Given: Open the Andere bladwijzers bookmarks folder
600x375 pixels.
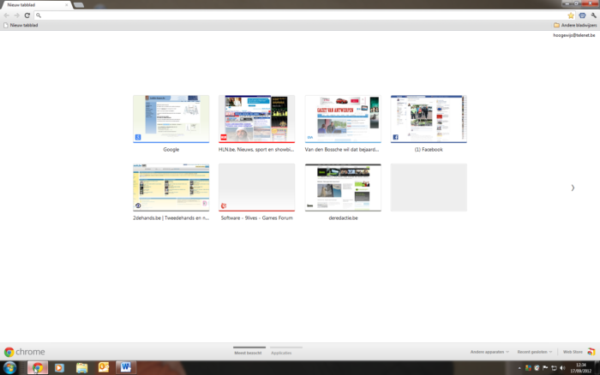Looking at the screenshot, I should click(575, 25).
